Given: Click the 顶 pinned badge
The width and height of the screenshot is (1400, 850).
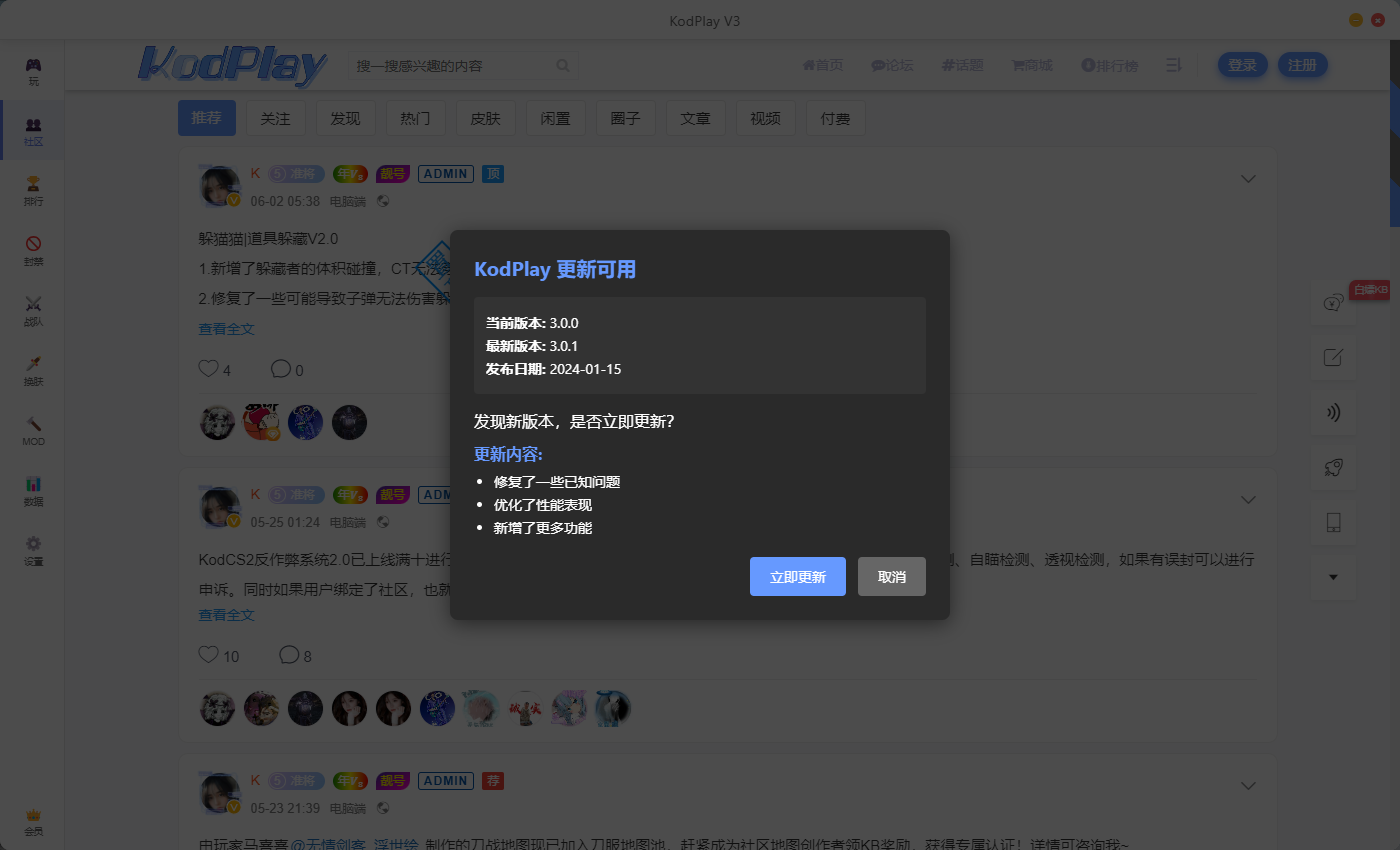Looking at the screenshot, I should pyautogui.click(x=492, y=174).
